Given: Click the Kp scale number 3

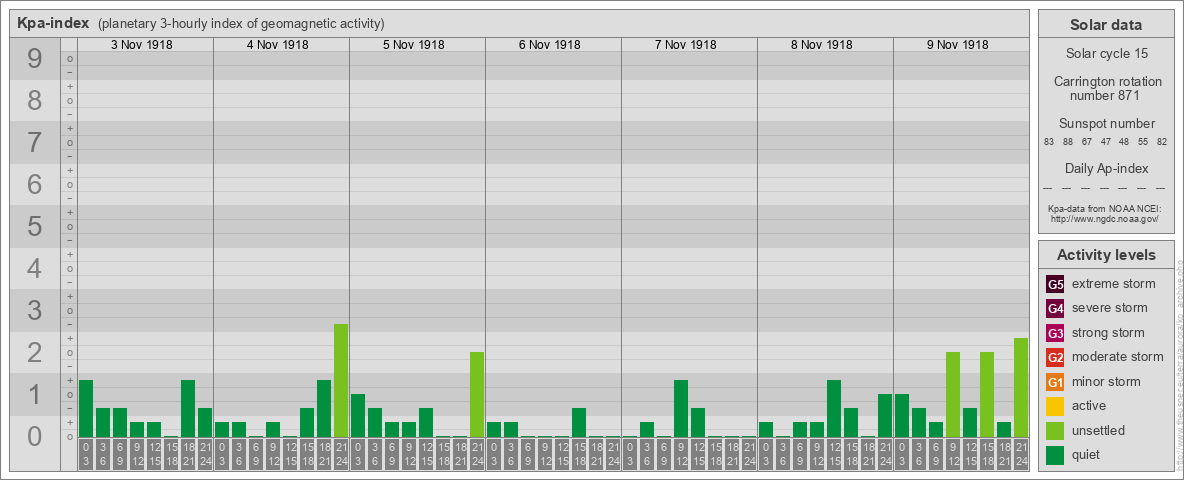Looking at the screenshot, I should (x=34, y=310).
